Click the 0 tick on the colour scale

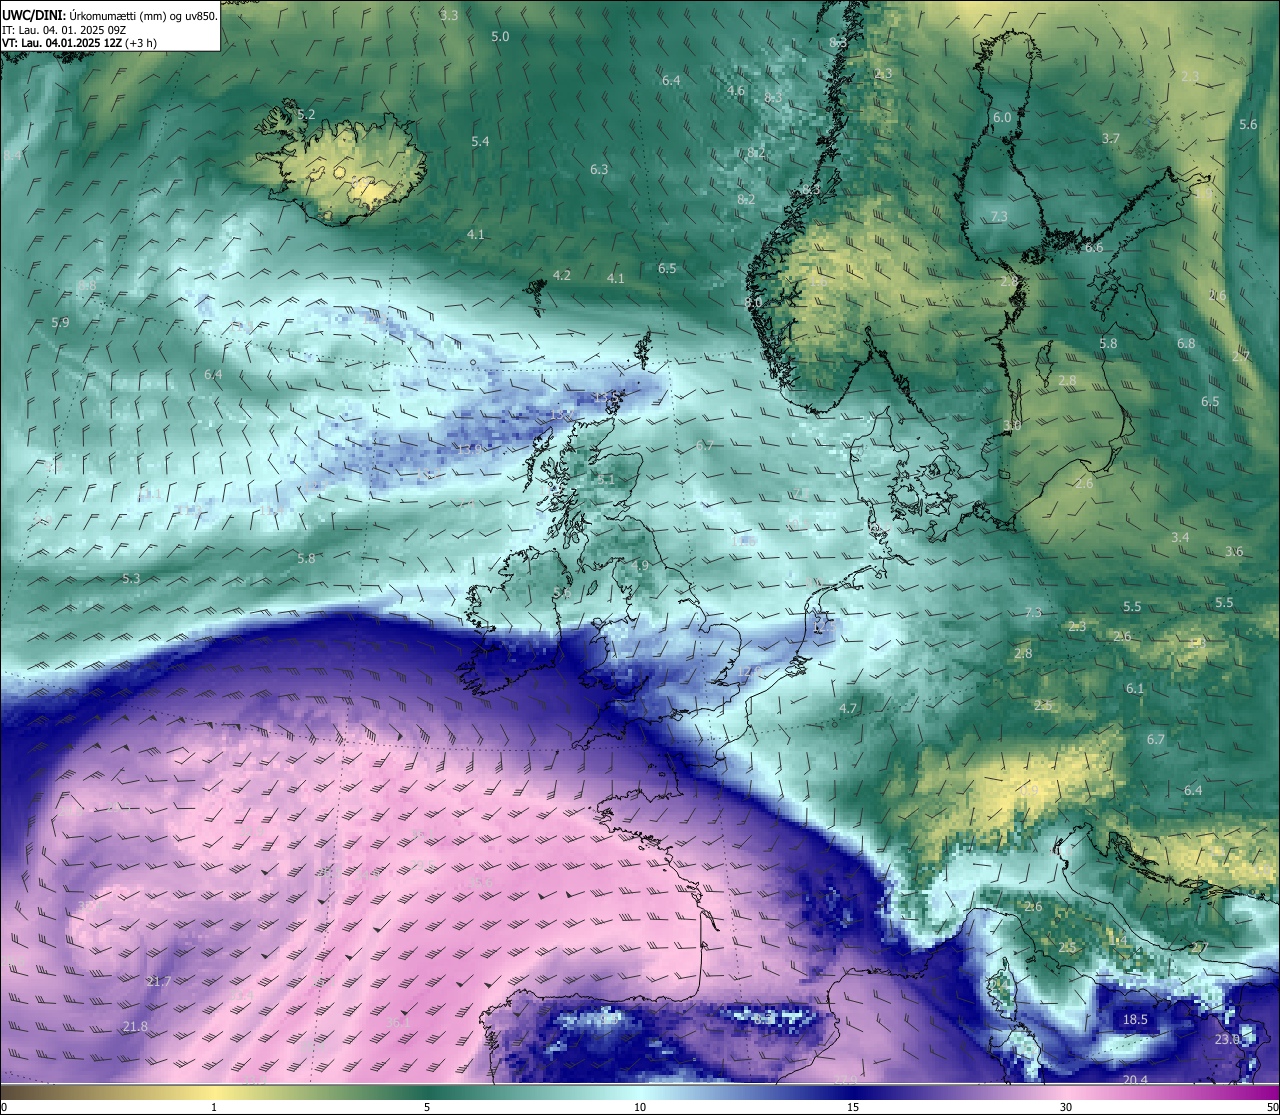coord(4,1107)
